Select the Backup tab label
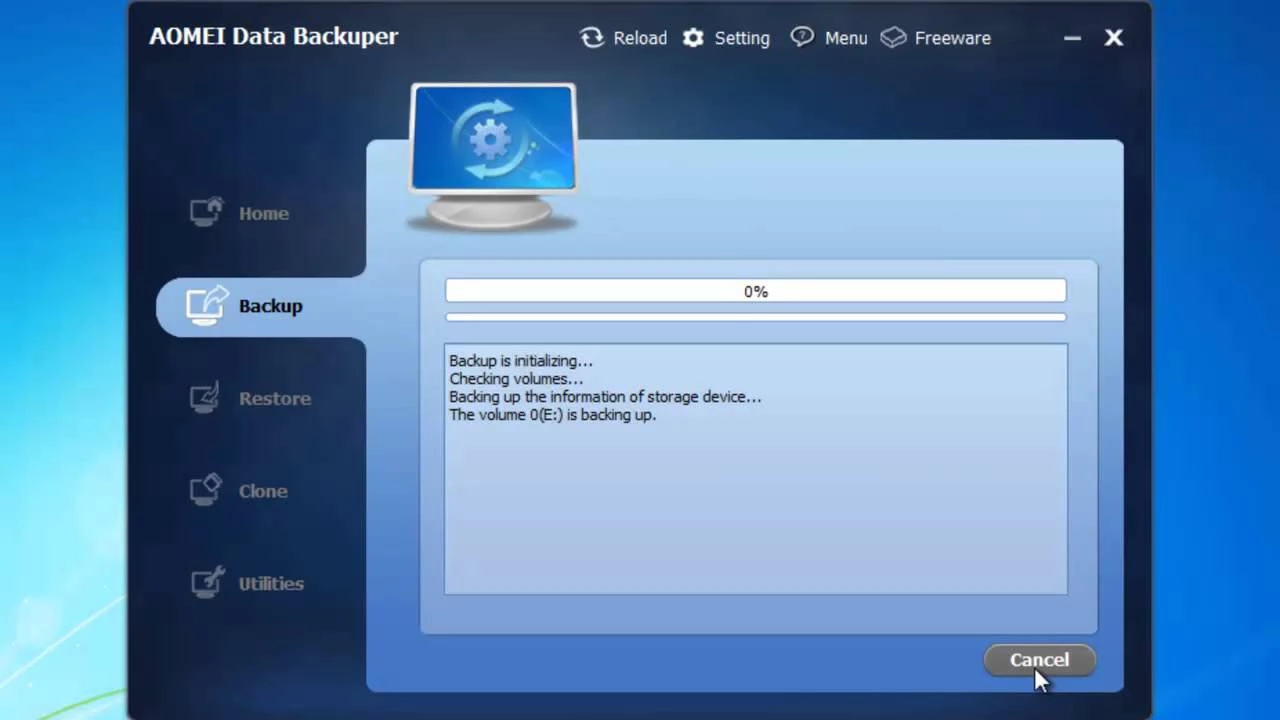1280x720 pixels. point(271,306)
